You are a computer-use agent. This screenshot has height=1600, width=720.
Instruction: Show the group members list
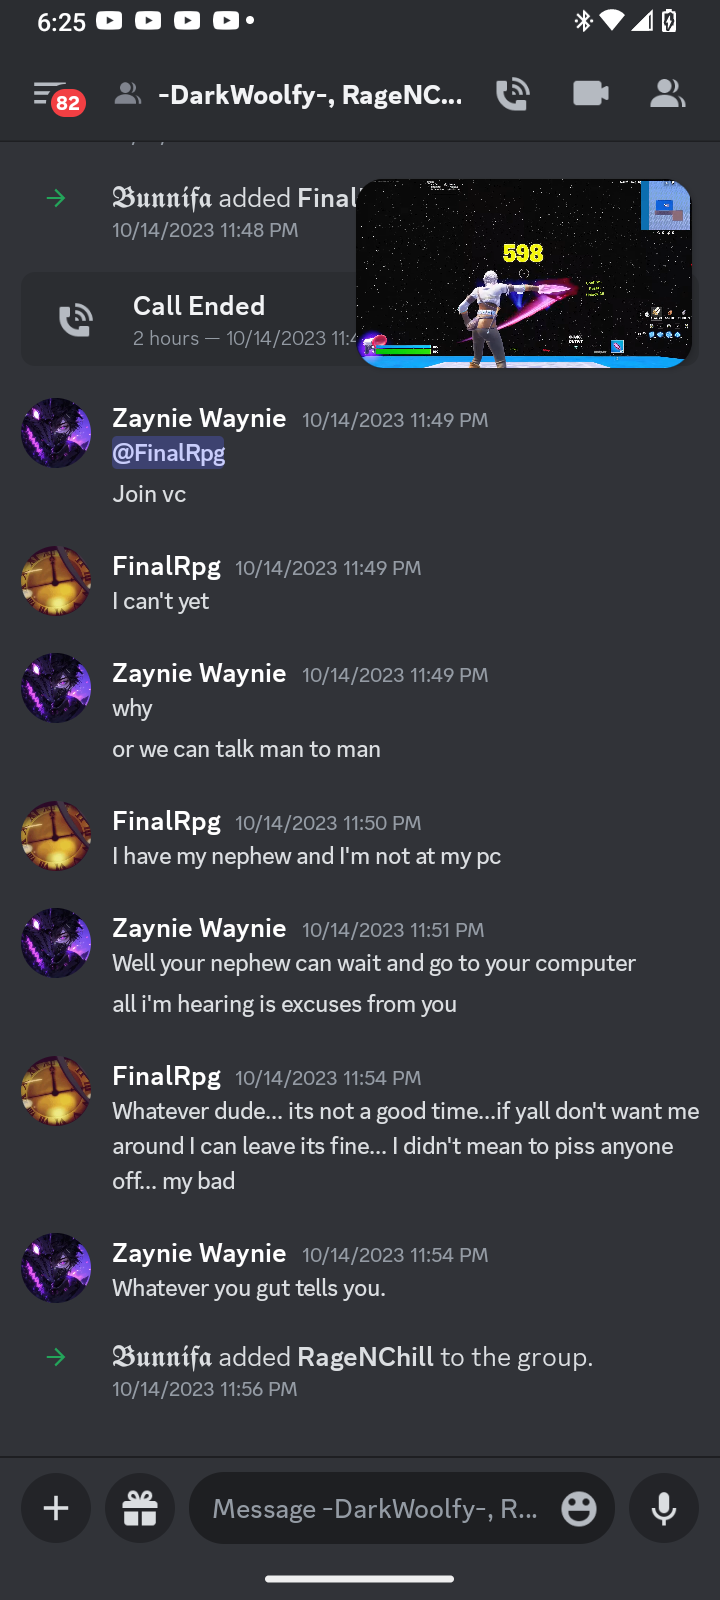tap(667, 95)
